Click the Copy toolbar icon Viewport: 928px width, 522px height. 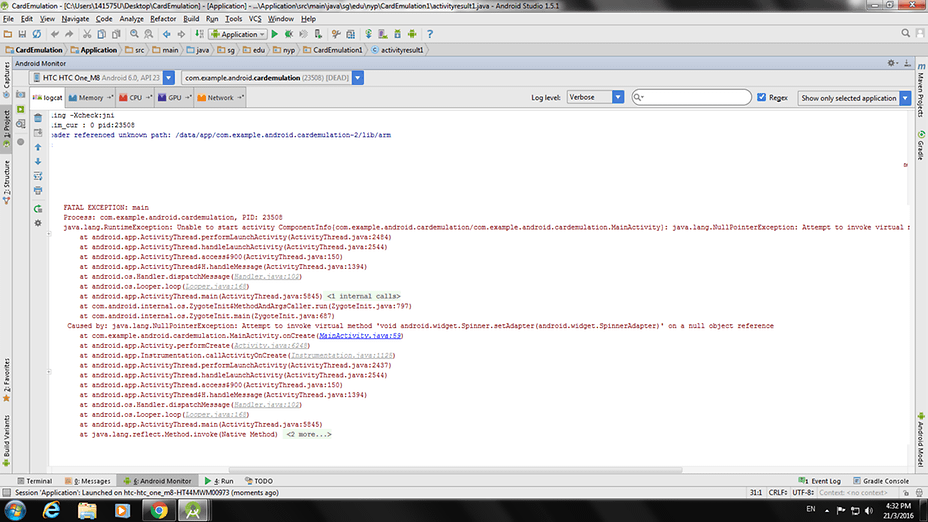(102, 34)
